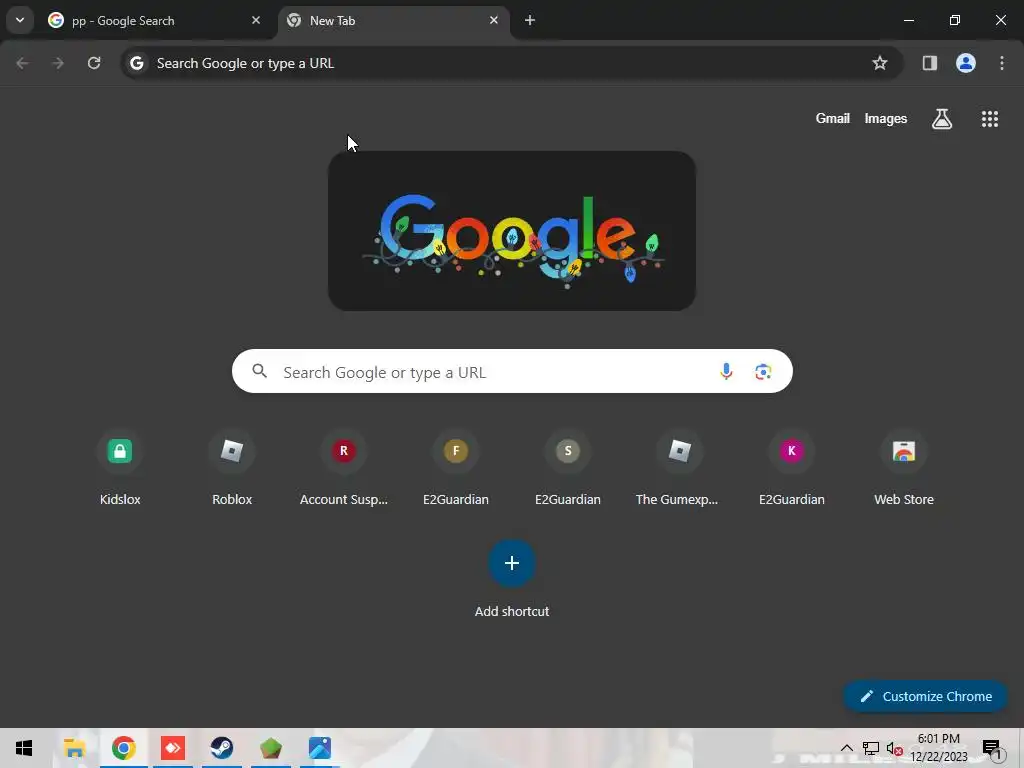Open the Kidslox shortcut
1024x768 pixels.
point(120,468)
